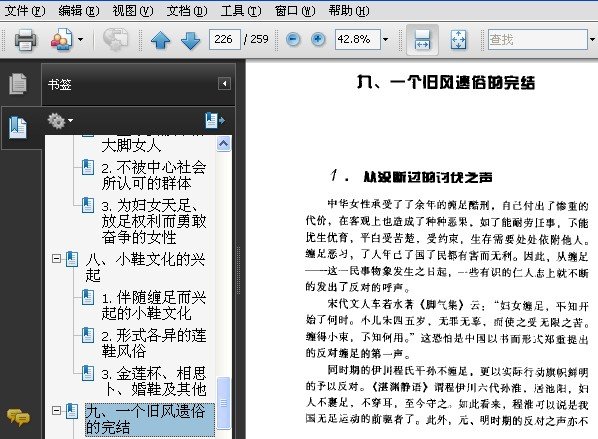
Task: Click bookmark page icon beside 九、一个旧风遗俗
Action: 72,411
